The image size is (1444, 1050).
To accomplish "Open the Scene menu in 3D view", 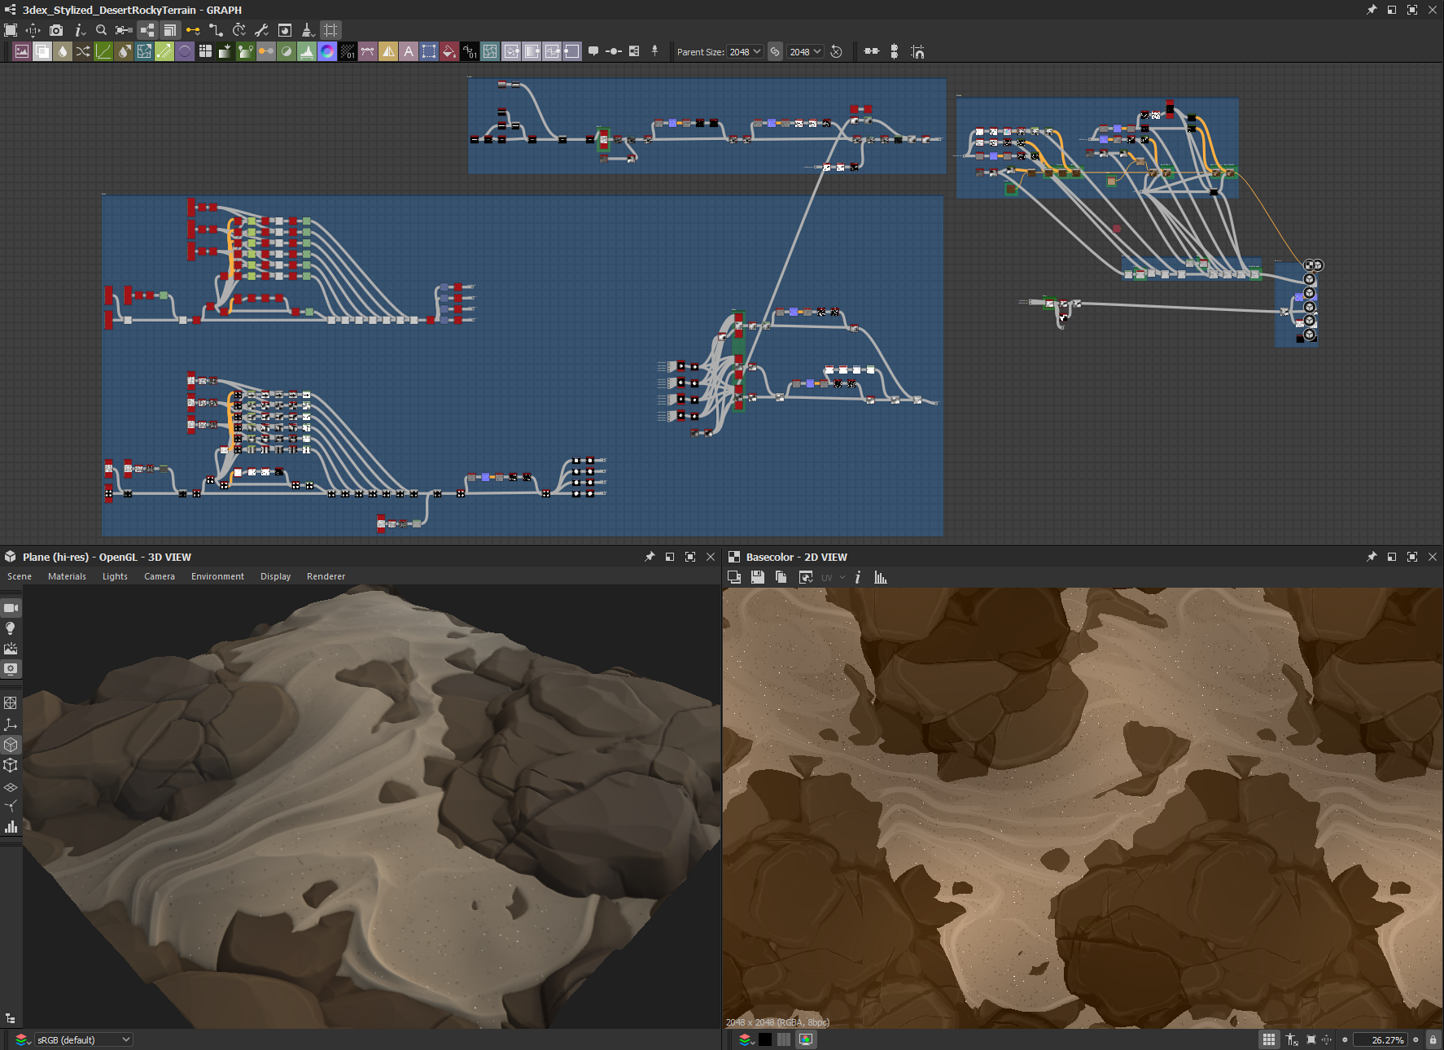I will coord(19,576).
